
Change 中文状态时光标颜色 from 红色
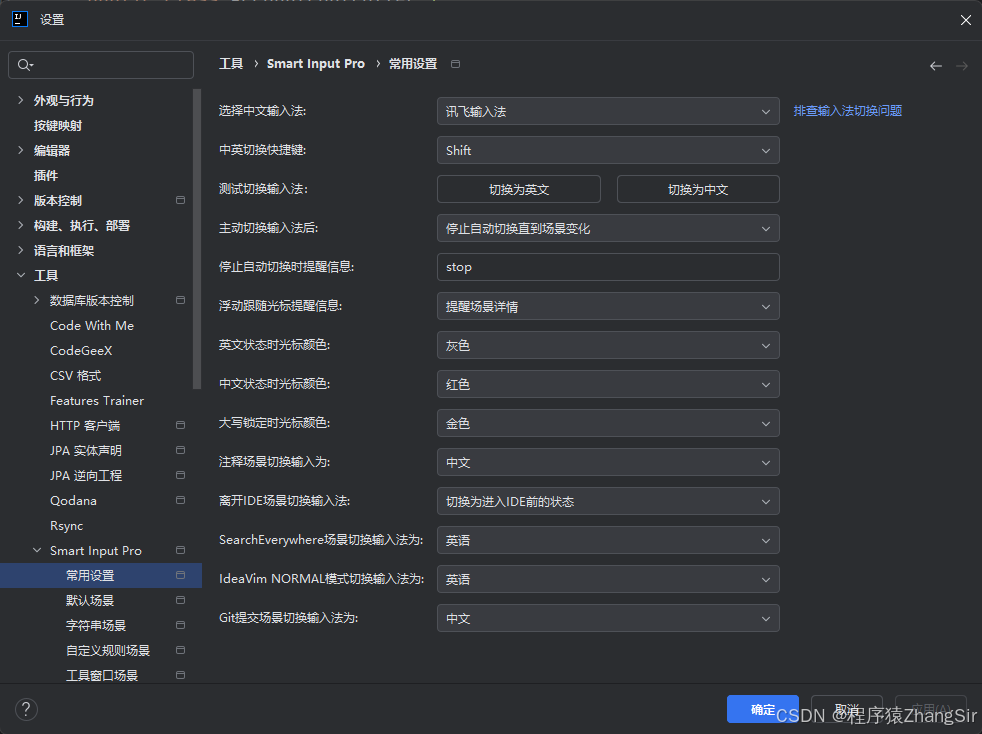point(608,385)
